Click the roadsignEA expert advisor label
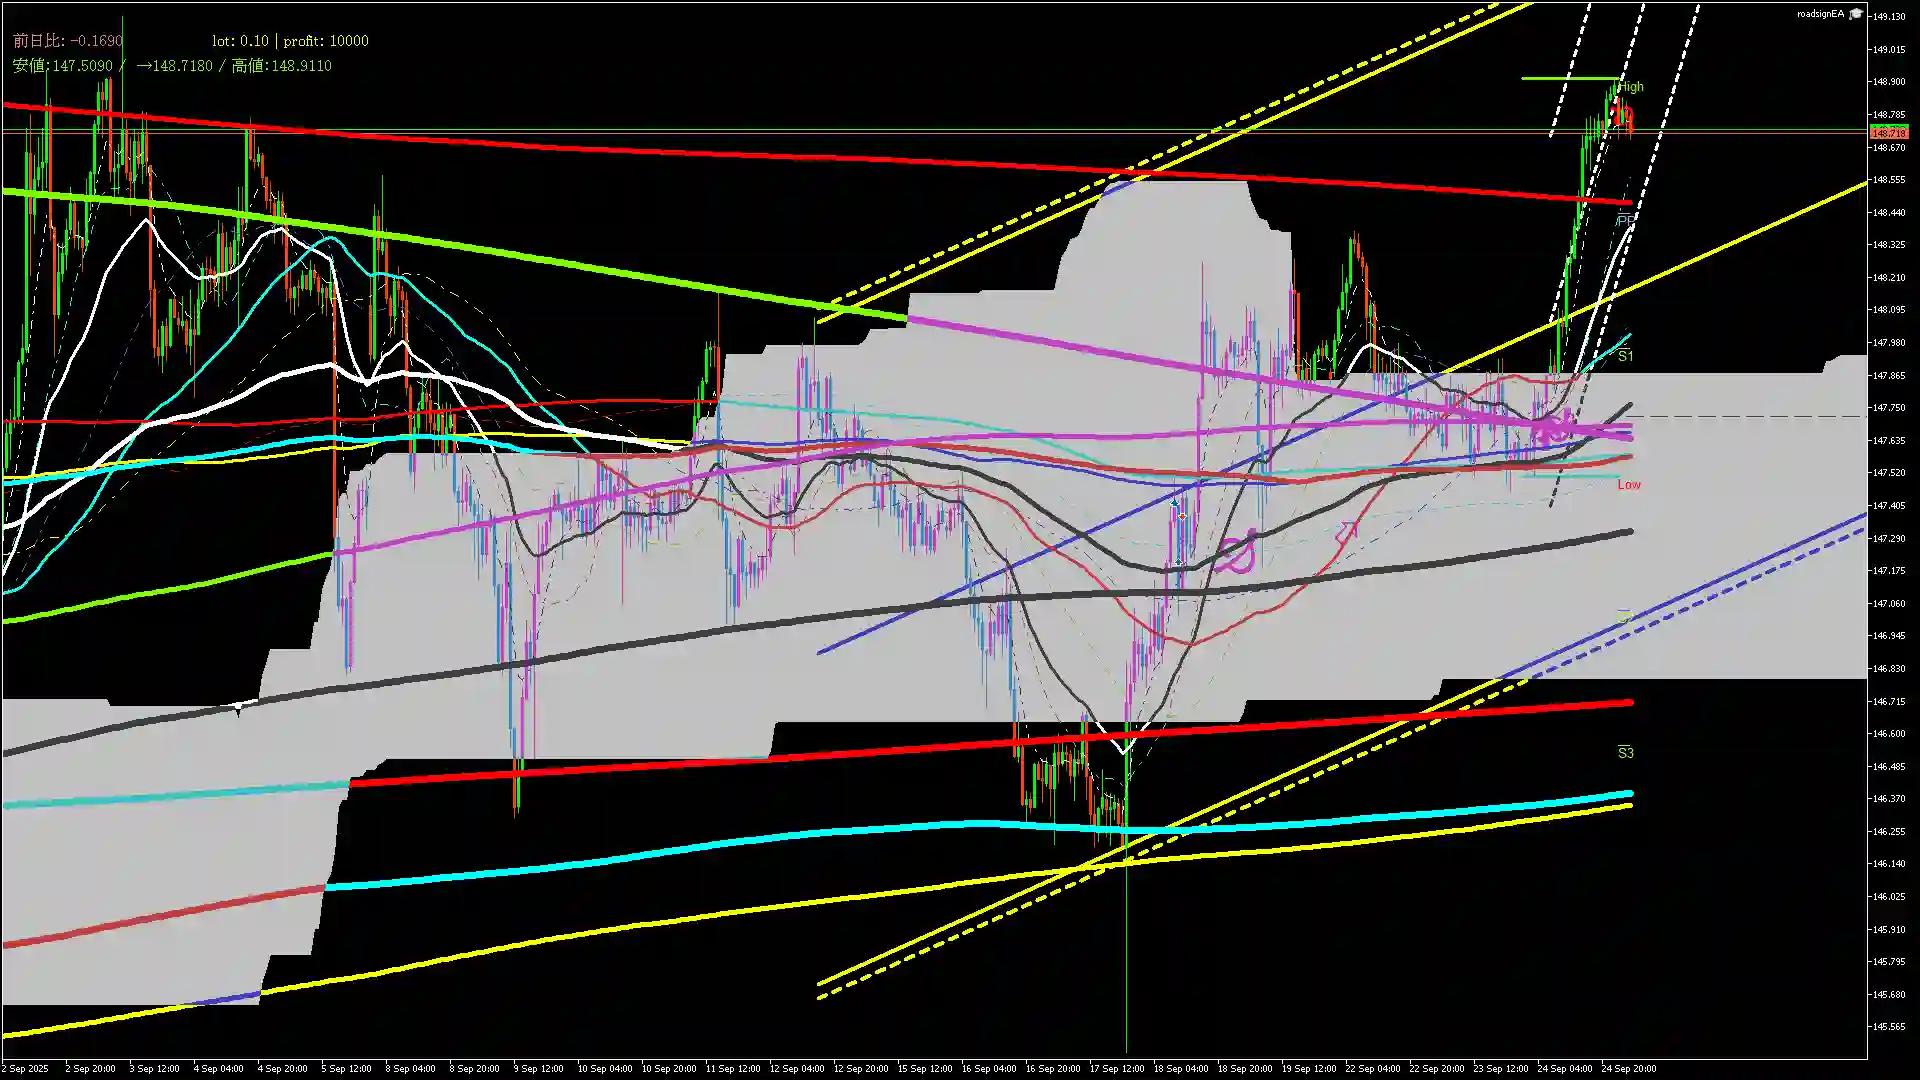The width and height of the screenshot is (1920, 1080). (1820, 14)
